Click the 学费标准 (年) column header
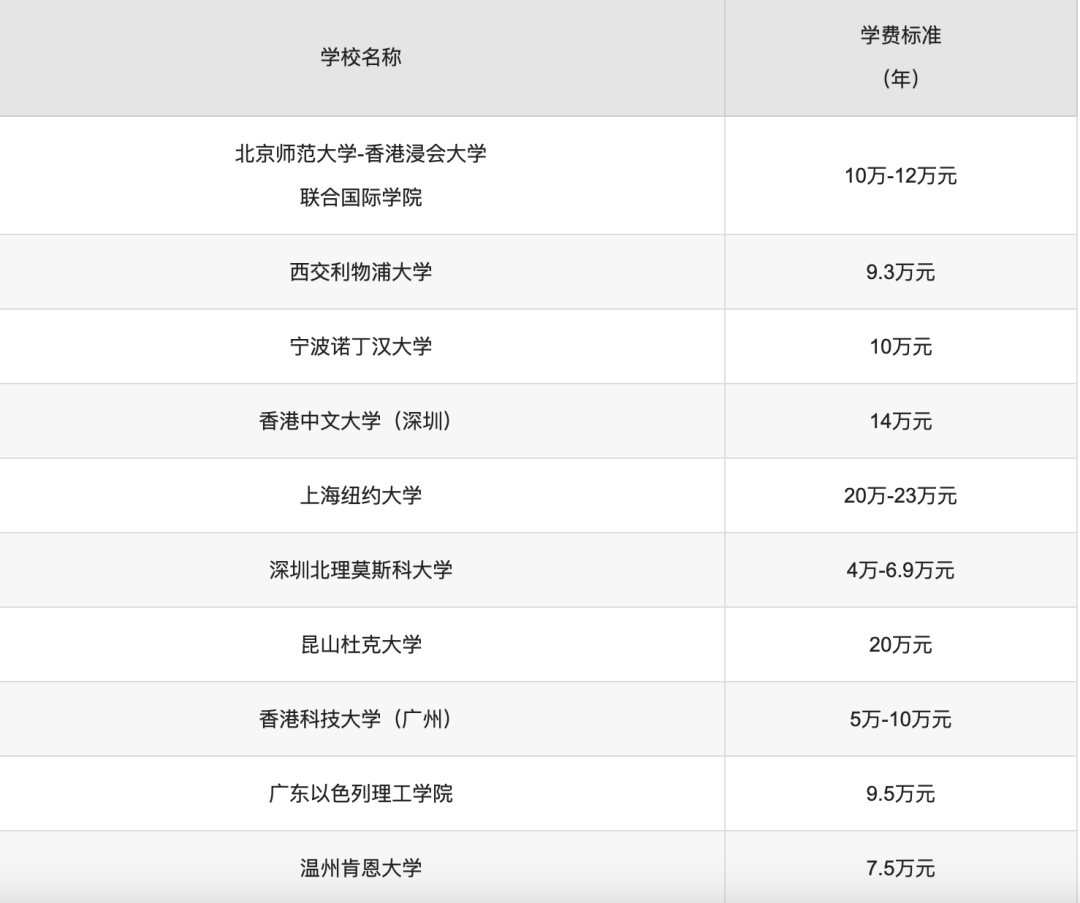This screenshot has height=903, width=1080. [x=900, y=56]
